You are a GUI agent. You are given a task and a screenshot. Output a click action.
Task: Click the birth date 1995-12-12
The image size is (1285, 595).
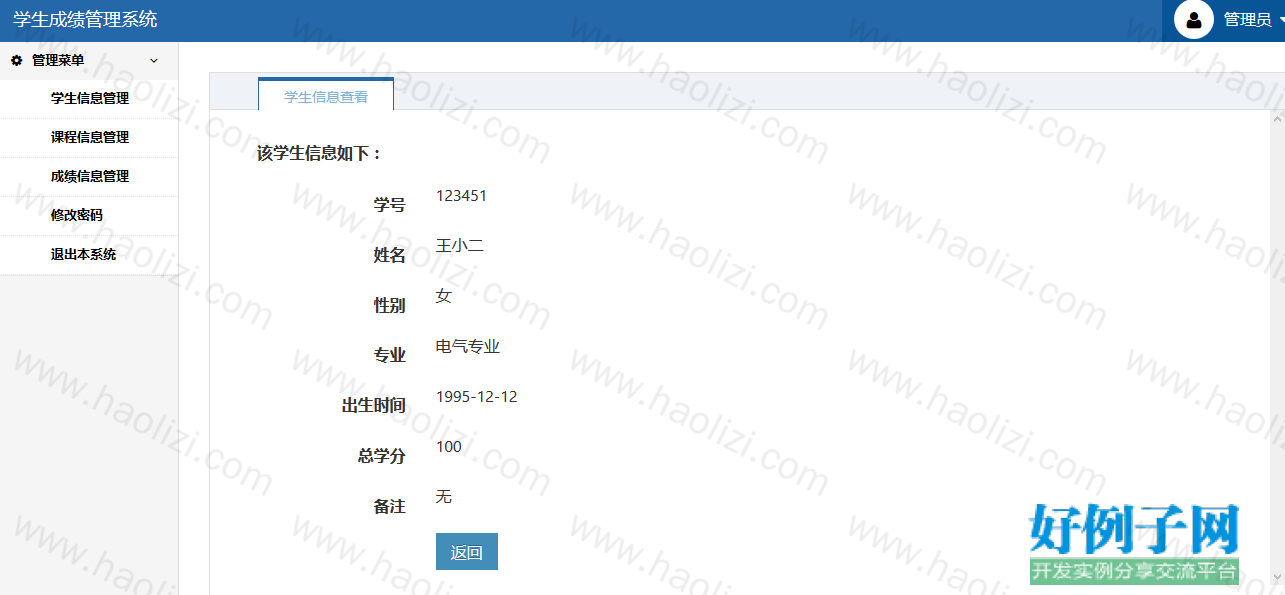coord(477,397)
